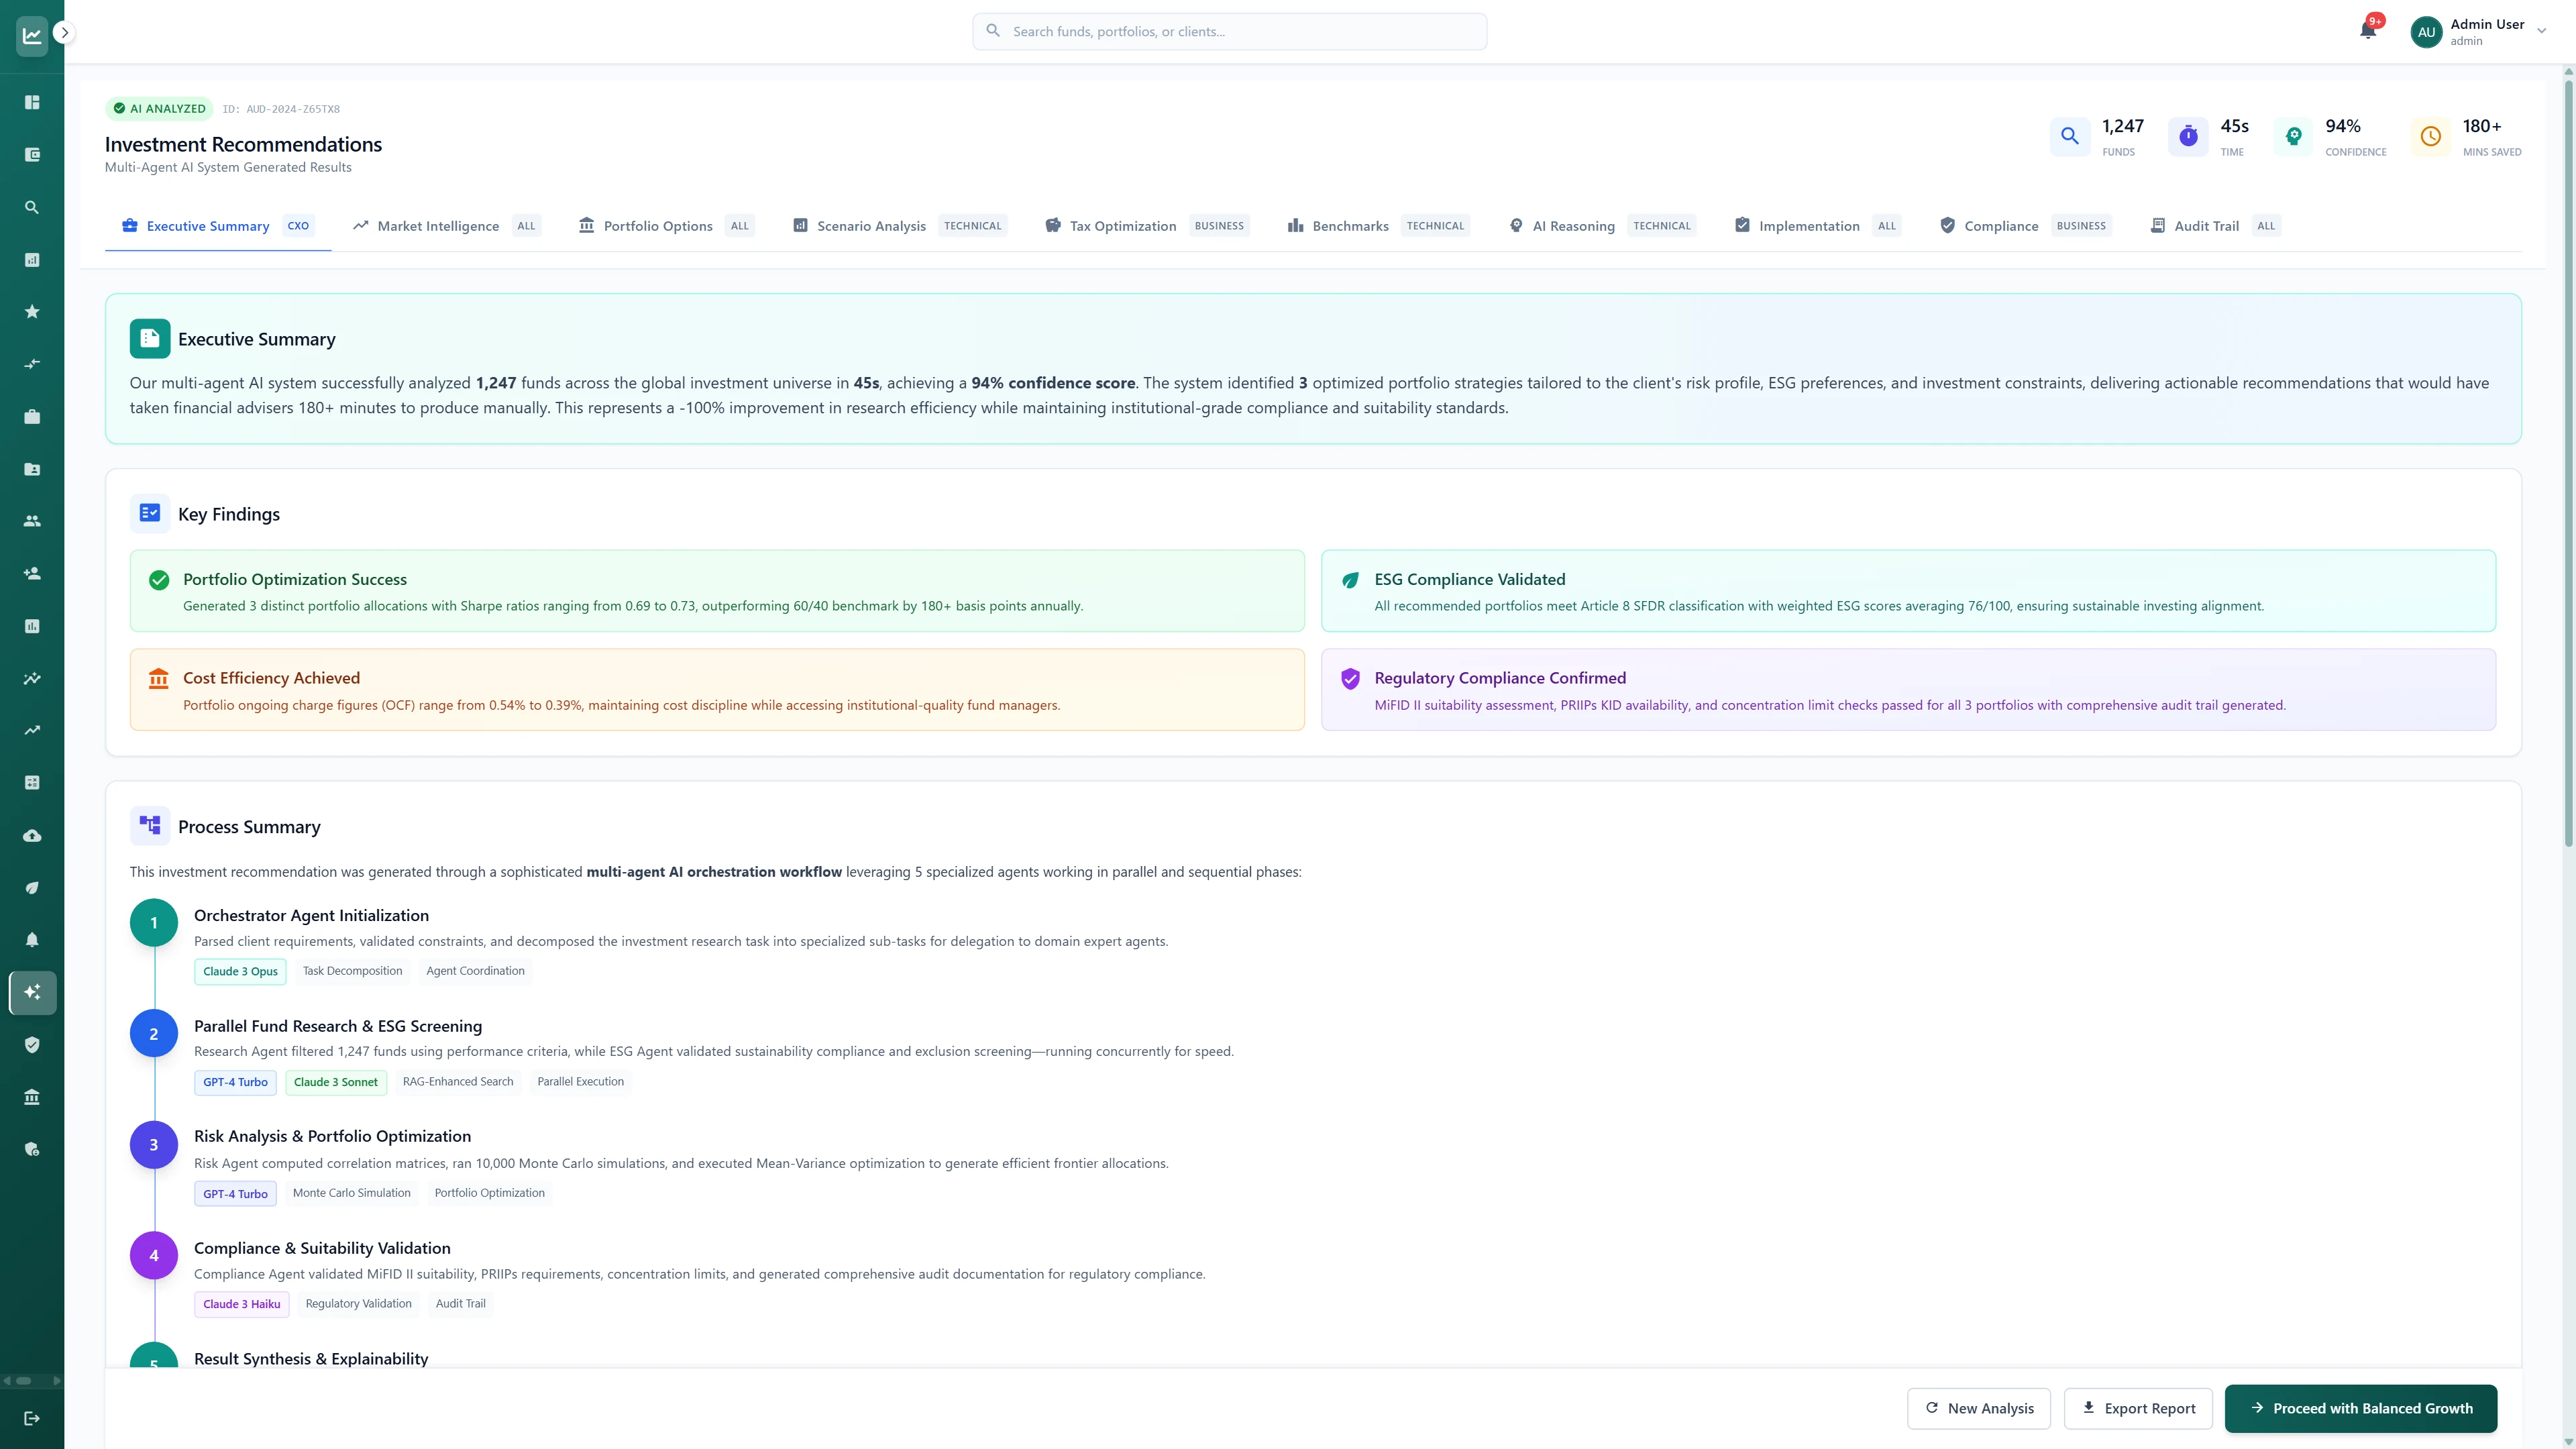
Task: Select the star favorites icon in the sidebar
Action: coord(32,311)
